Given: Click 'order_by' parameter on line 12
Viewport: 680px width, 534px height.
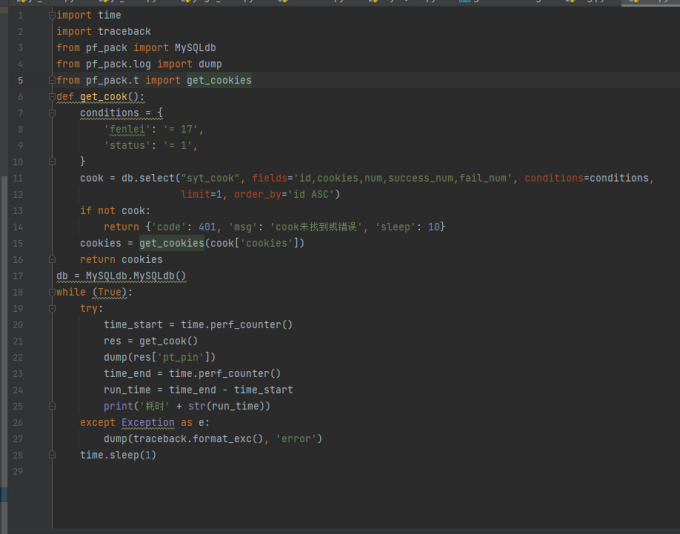Looking at the screenshot, I should (258, 194).
